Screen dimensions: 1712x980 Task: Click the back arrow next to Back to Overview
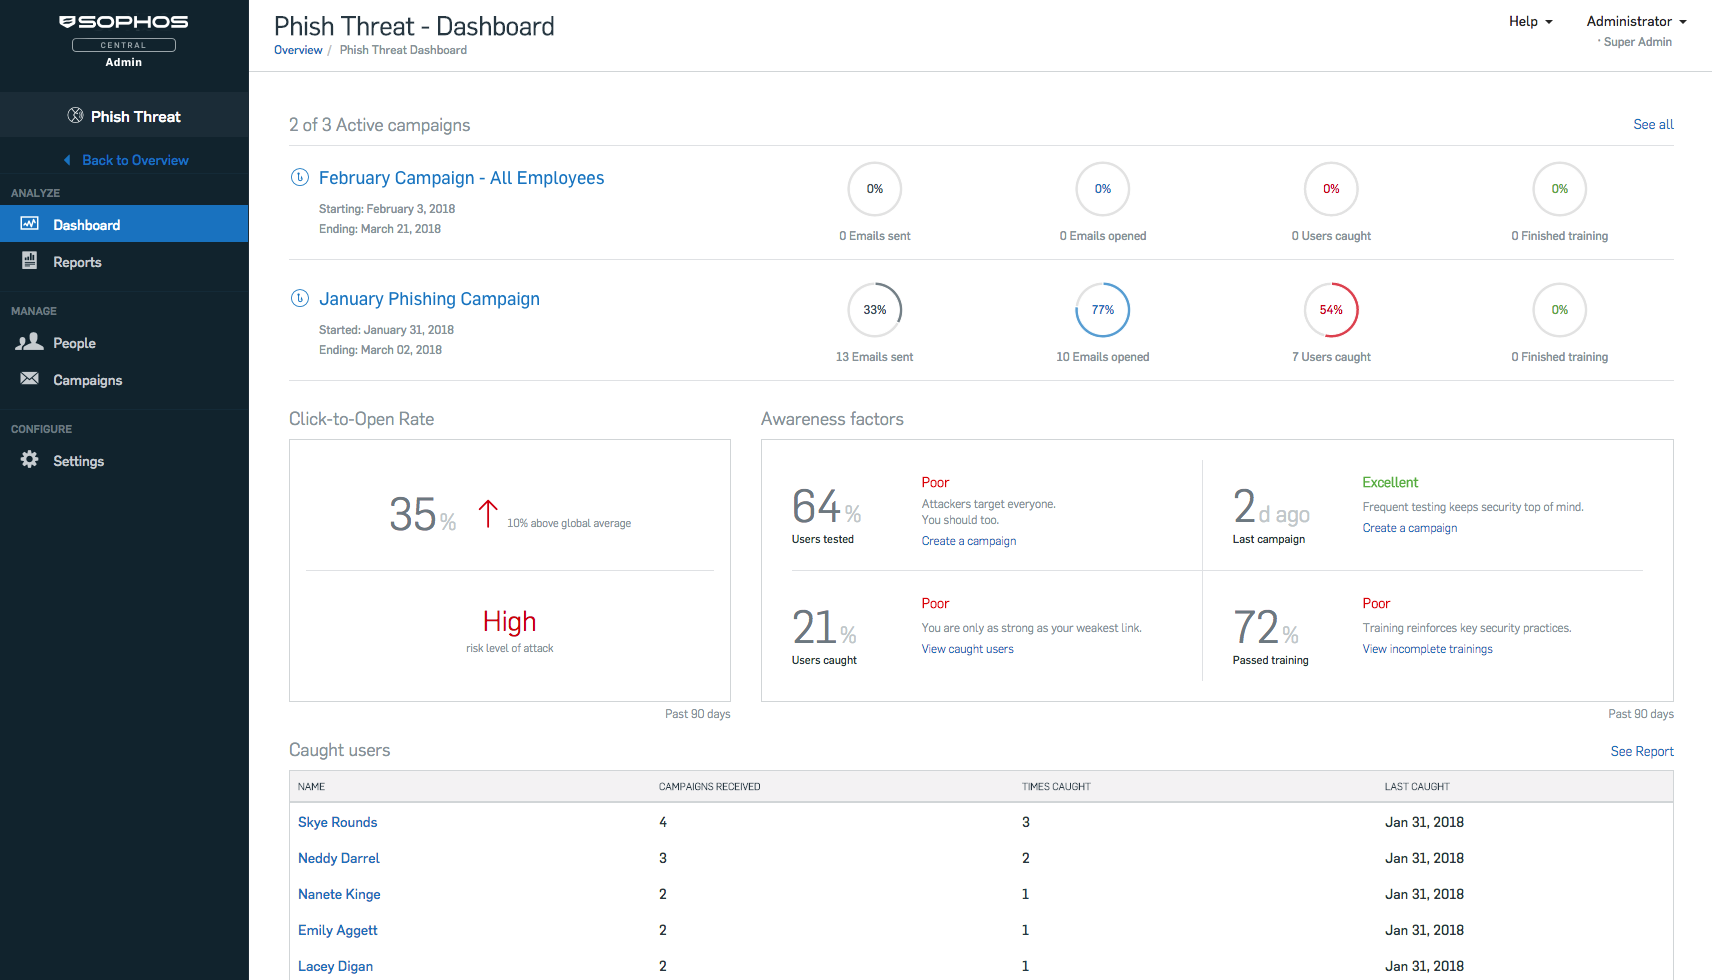68,159
